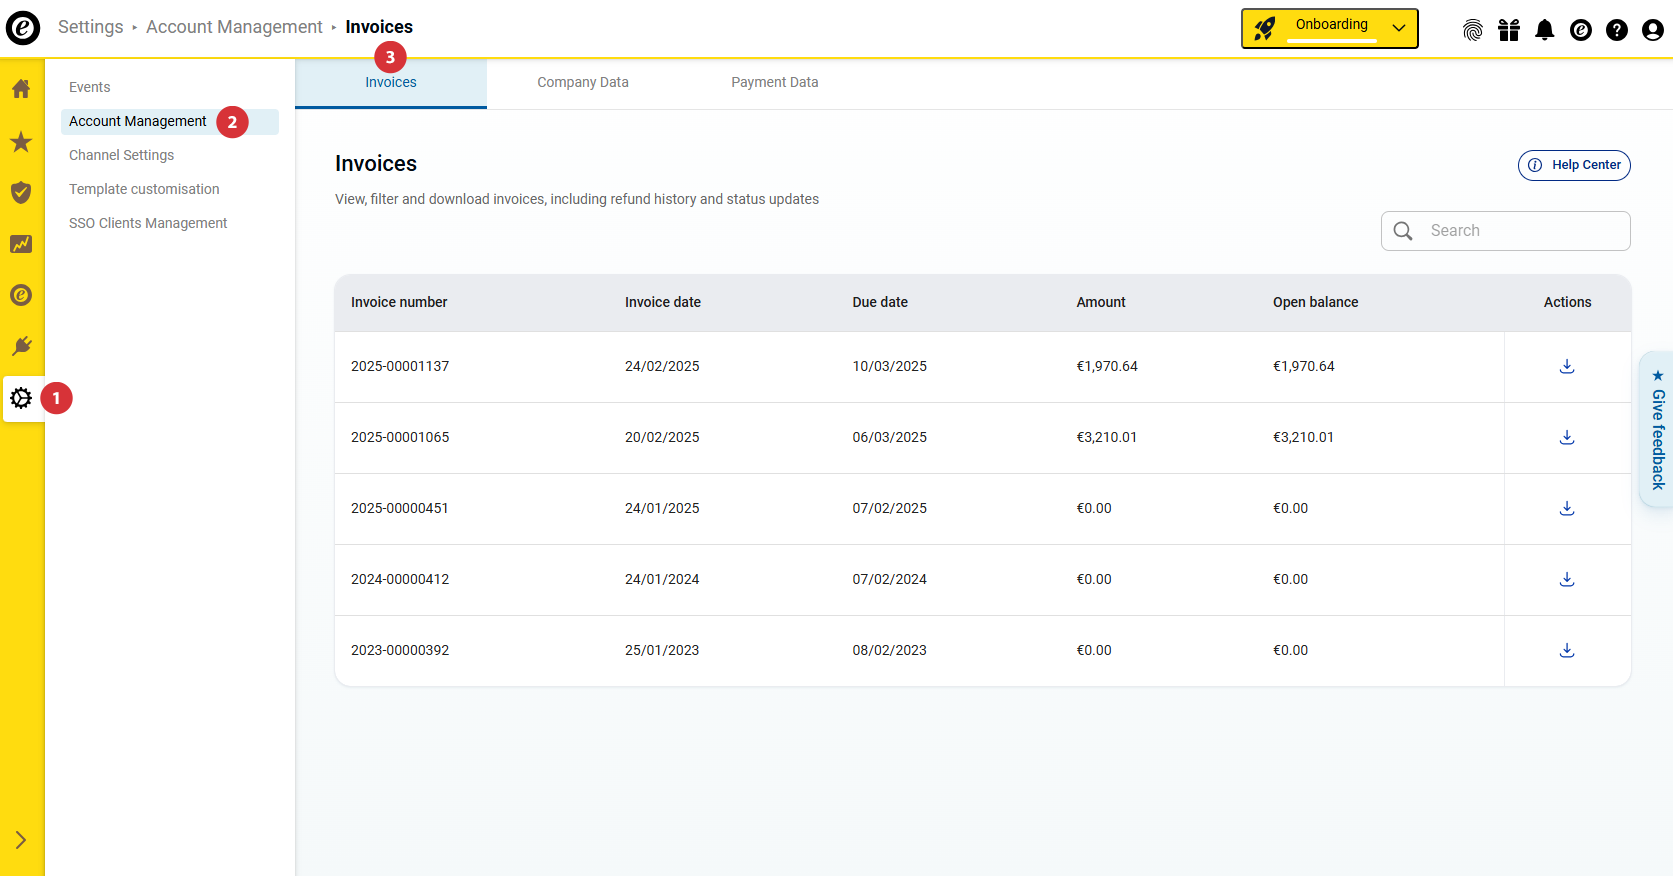The image size is (1673, 876).
Task: Open the star favorites sidebar icon
Action: pos(21,142)
